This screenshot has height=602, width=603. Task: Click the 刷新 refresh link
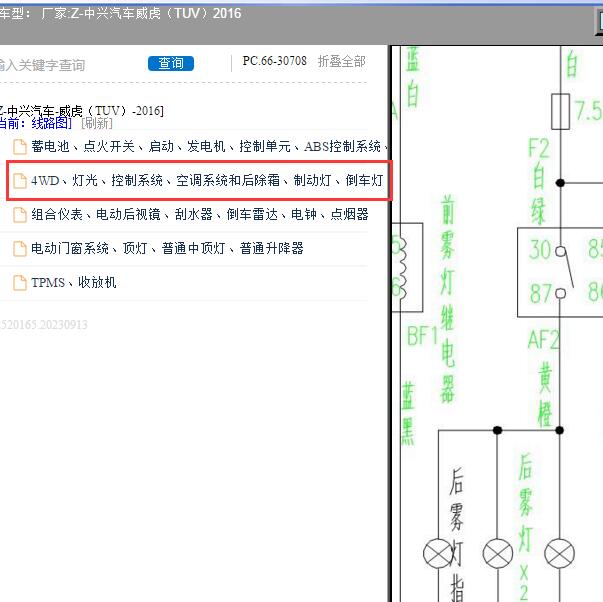coord(97,123)
